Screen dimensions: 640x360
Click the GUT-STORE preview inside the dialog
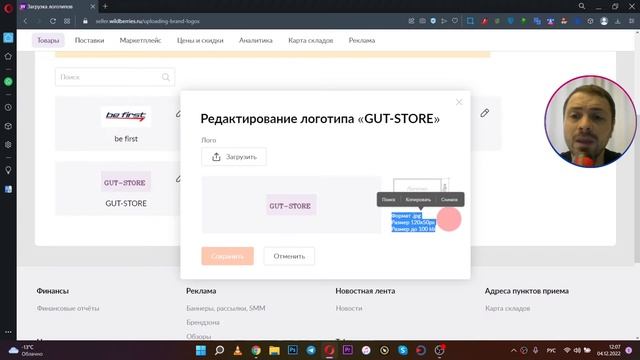point(291,206)
